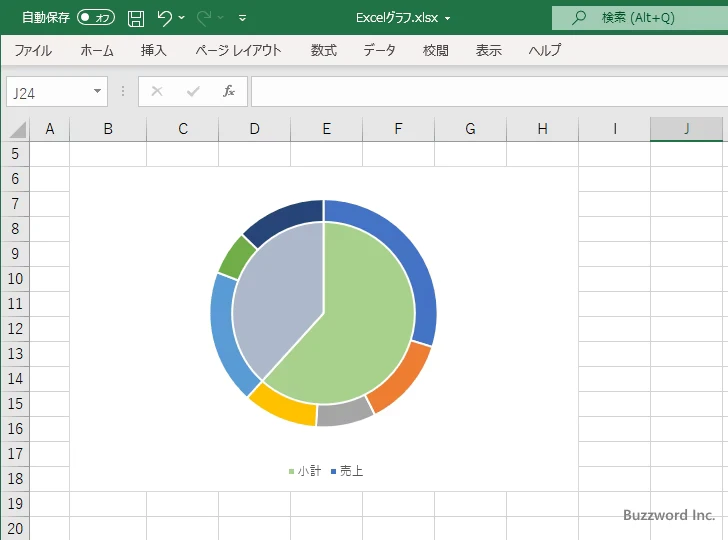Click the 検索 (Alt+Q) search box

tap(640, 18)
